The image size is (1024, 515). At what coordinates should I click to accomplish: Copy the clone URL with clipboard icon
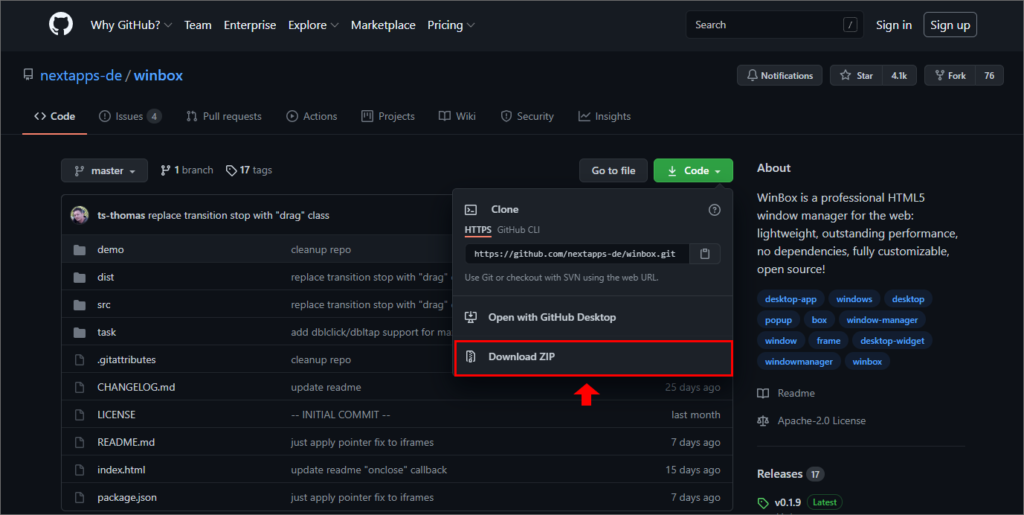[x=705, y=254]
